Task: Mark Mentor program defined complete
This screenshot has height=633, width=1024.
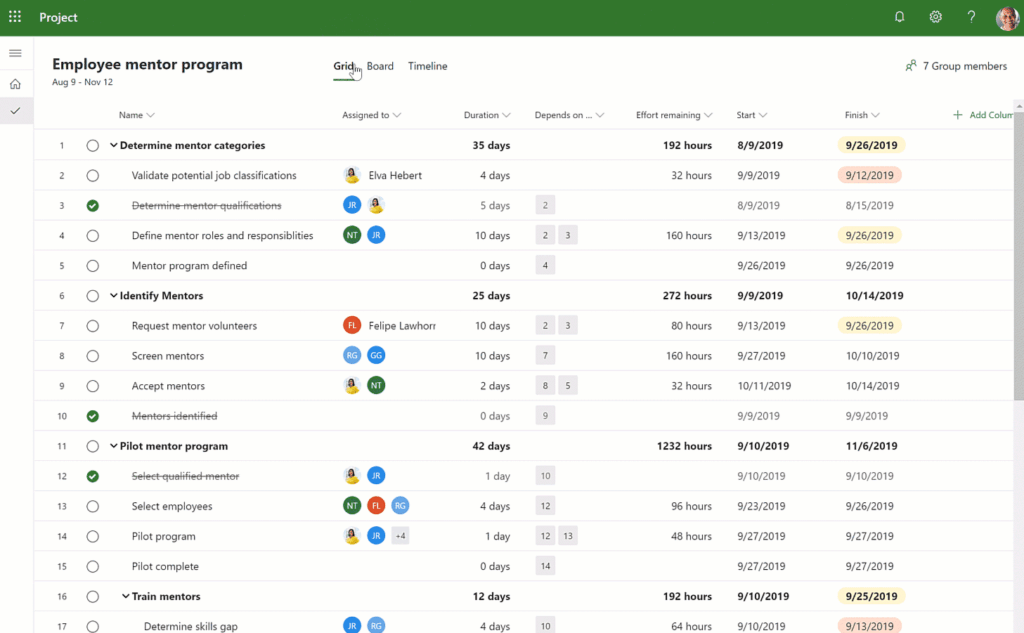Action: (x=93, y=266)
